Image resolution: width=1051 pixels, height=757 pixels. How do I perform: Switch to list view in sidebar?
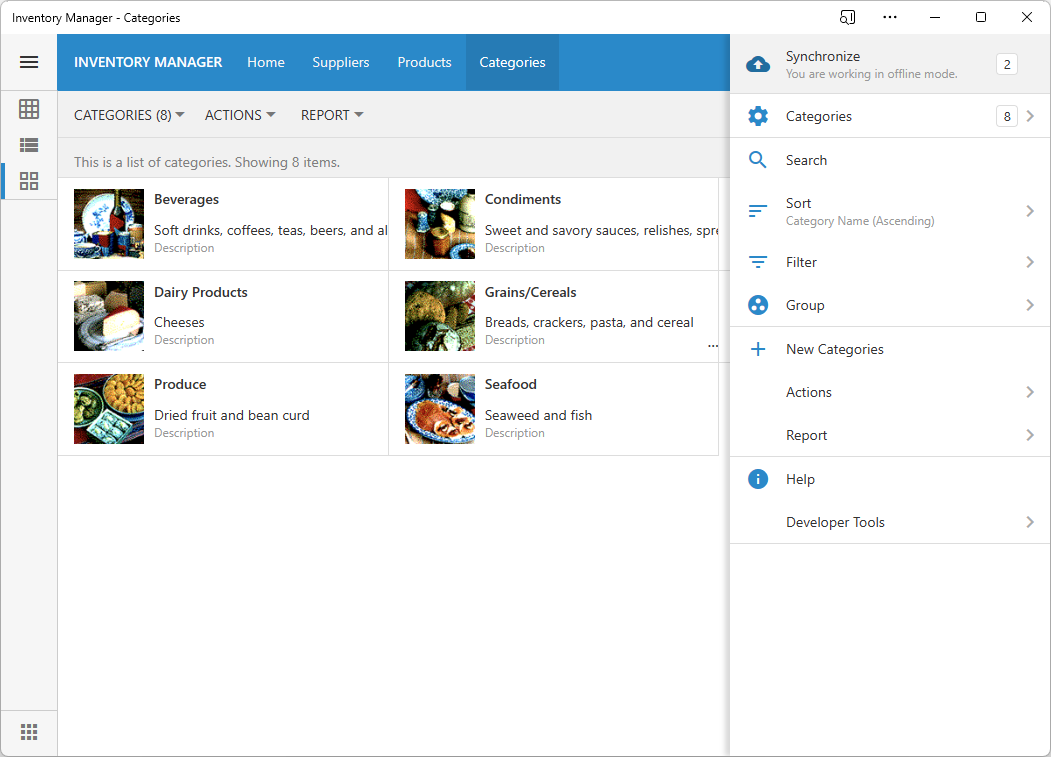[29, 145]
